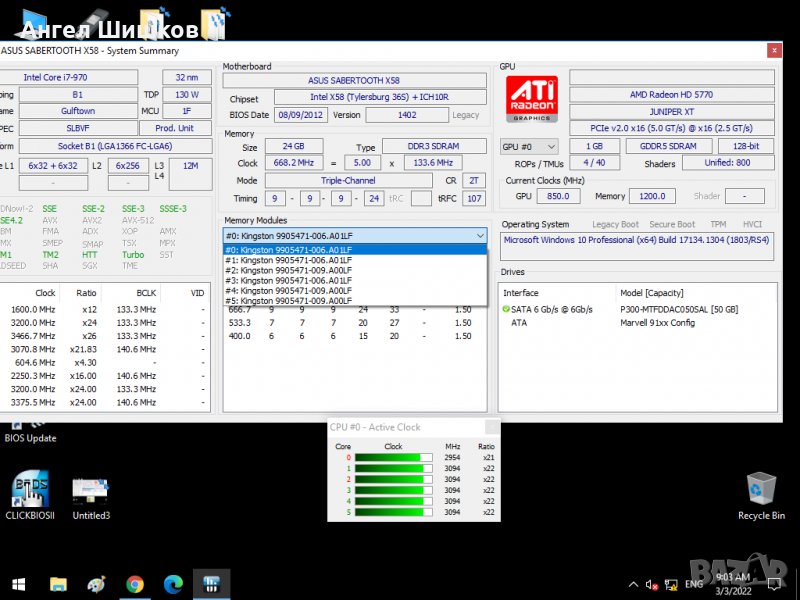800x600 pixels.
Task: Select module #1 Kingston 9905471-006.A01LF
Action: [x=288, y=260]
